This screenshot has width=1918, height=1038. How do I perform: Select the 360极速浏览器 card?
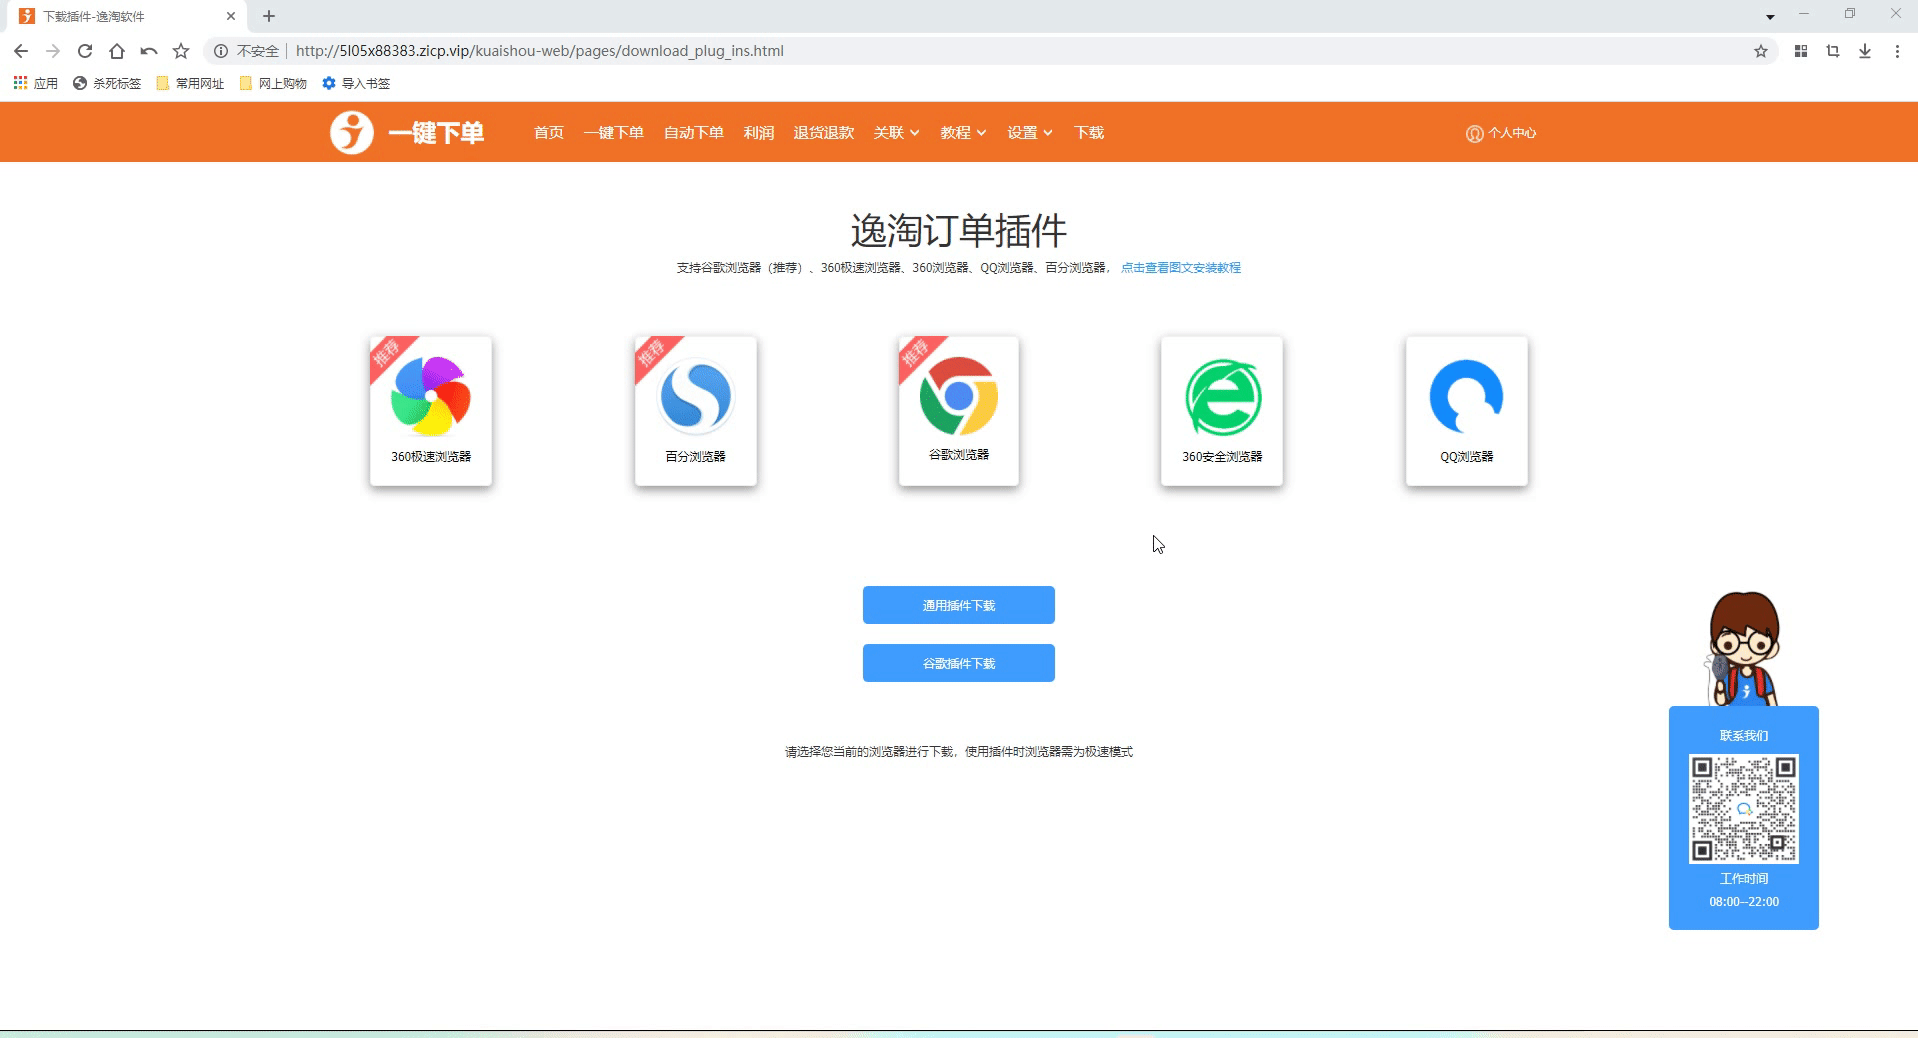431,411
